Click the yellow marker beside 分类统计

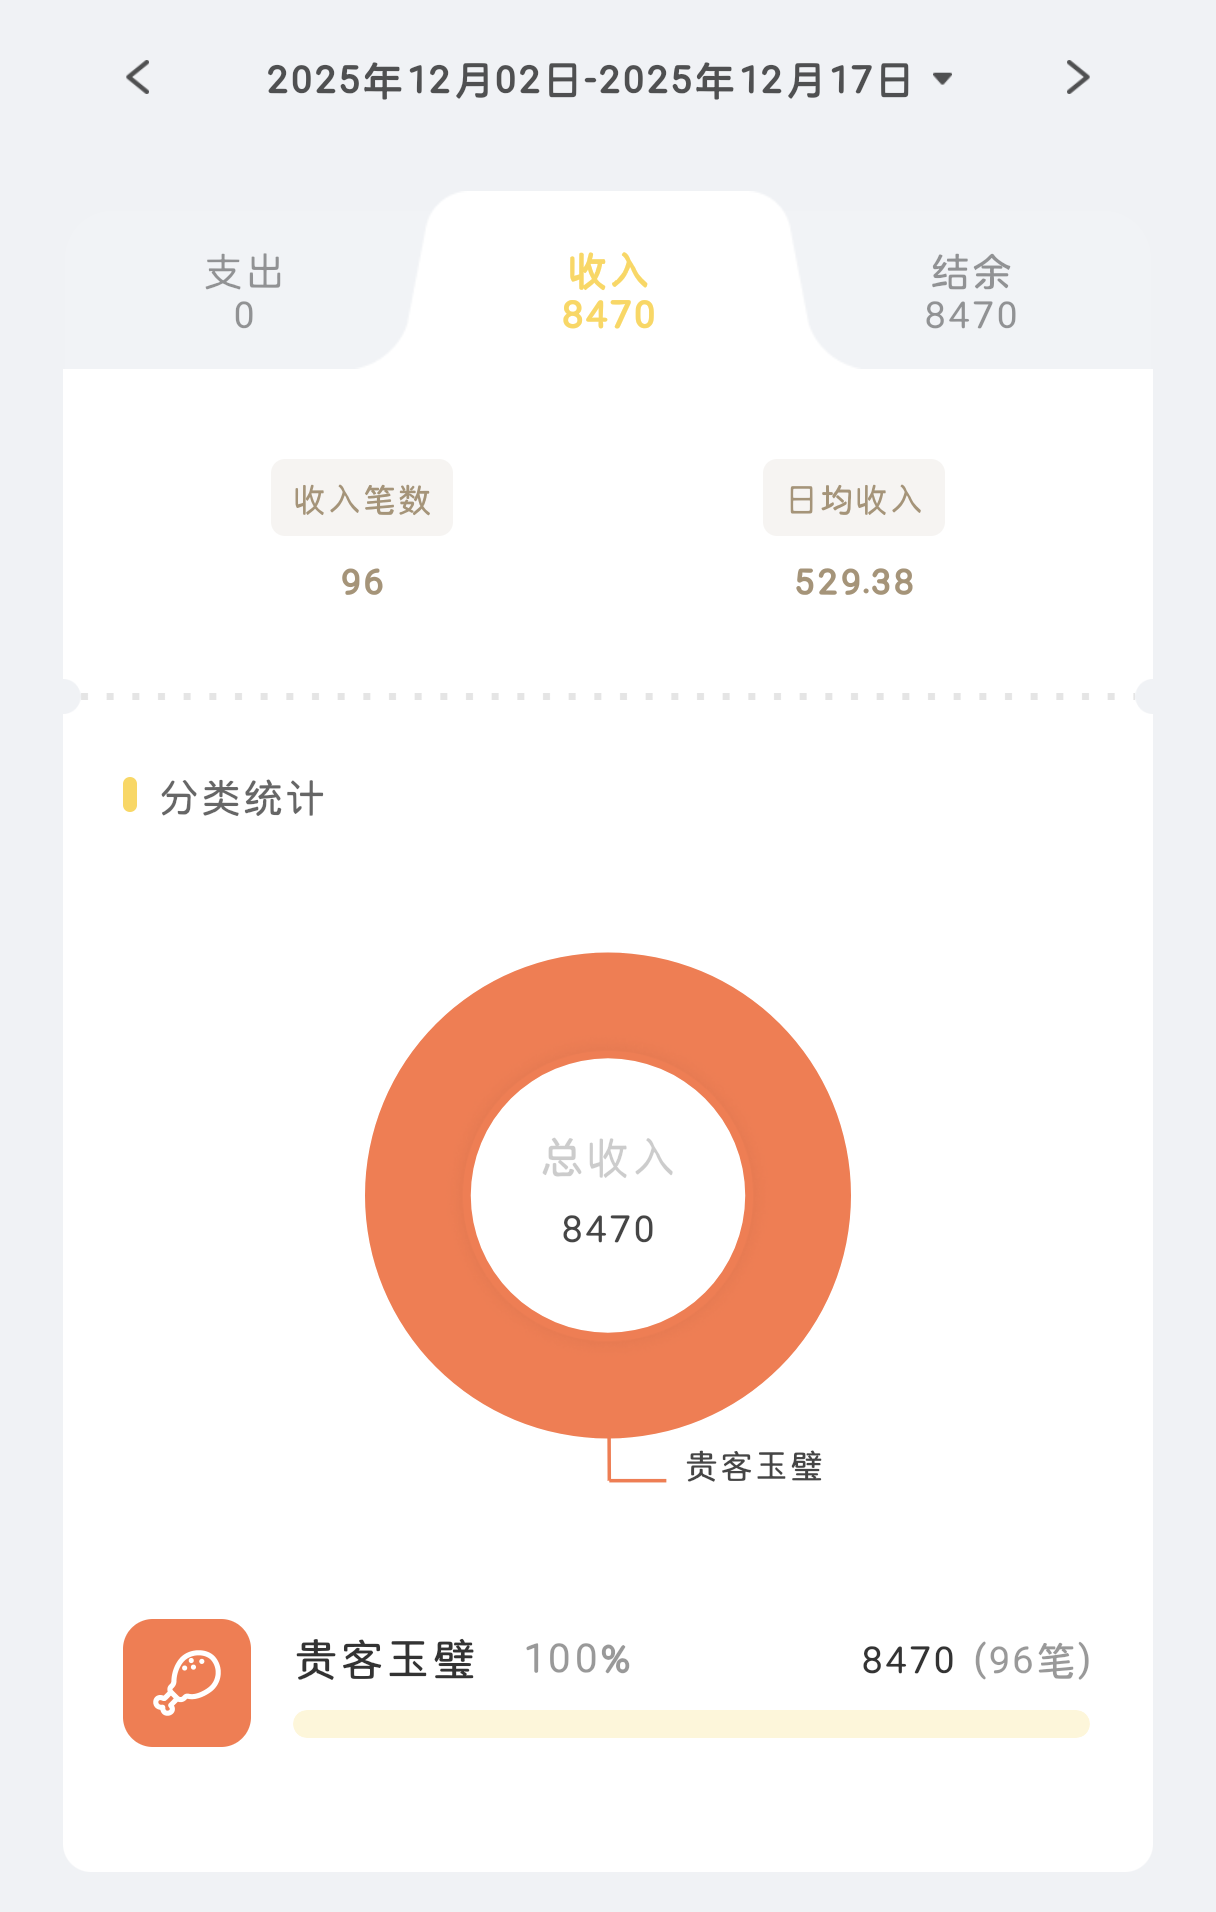[130, 795]
